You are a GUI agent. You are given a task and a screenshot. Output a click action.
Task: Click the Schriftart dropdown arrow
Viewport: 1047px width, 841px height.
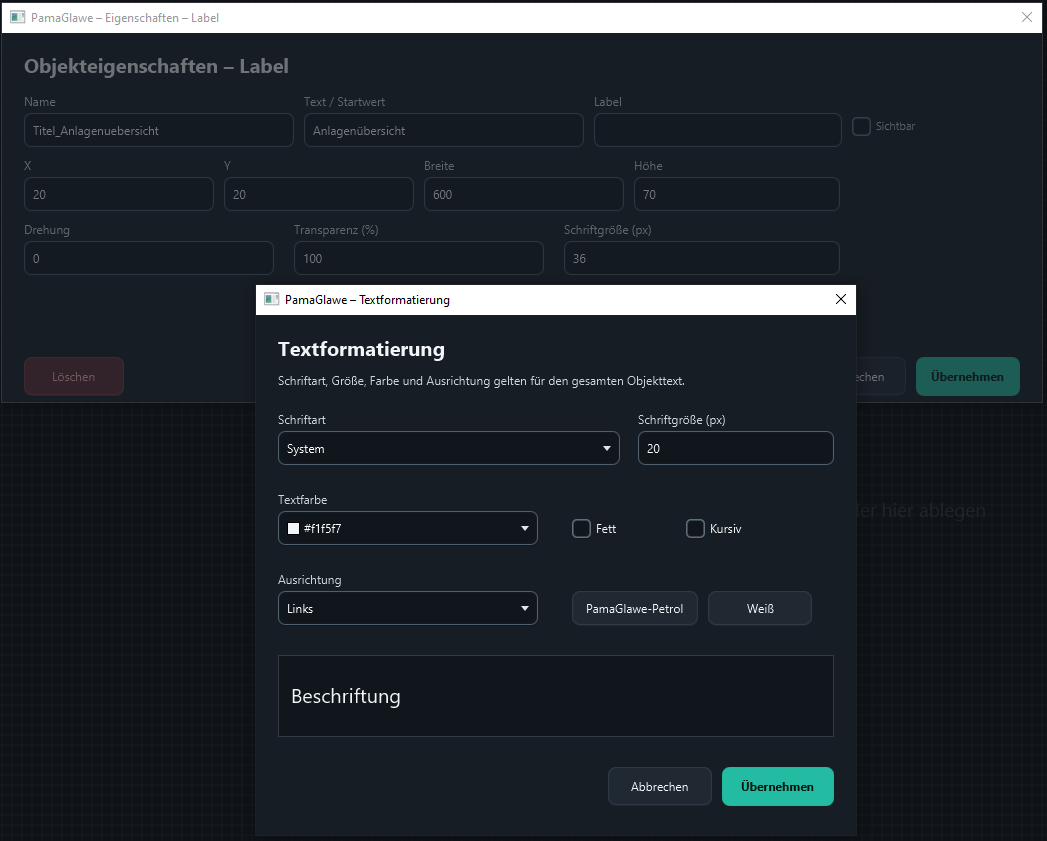(607, 448)
